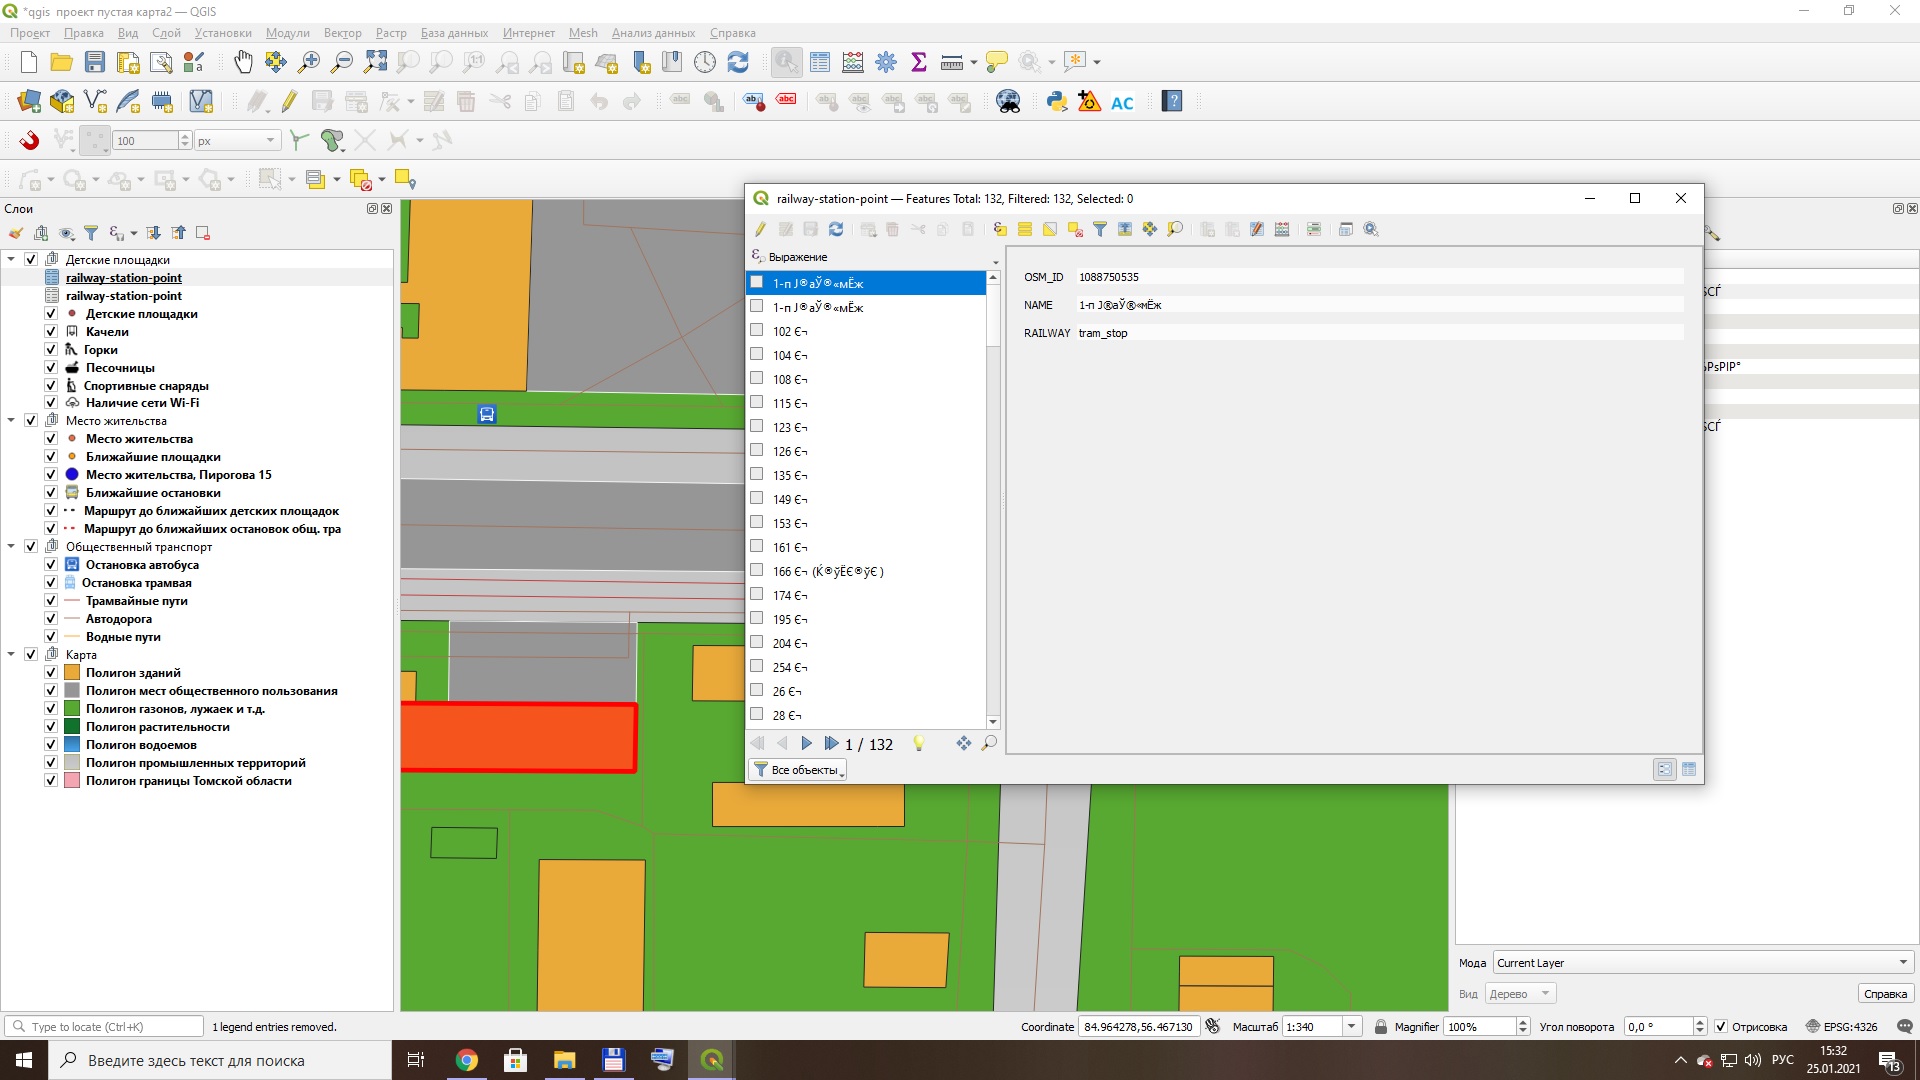Open the Python console icon
Viewport: 1920px width, 1080px height.
1056,101
